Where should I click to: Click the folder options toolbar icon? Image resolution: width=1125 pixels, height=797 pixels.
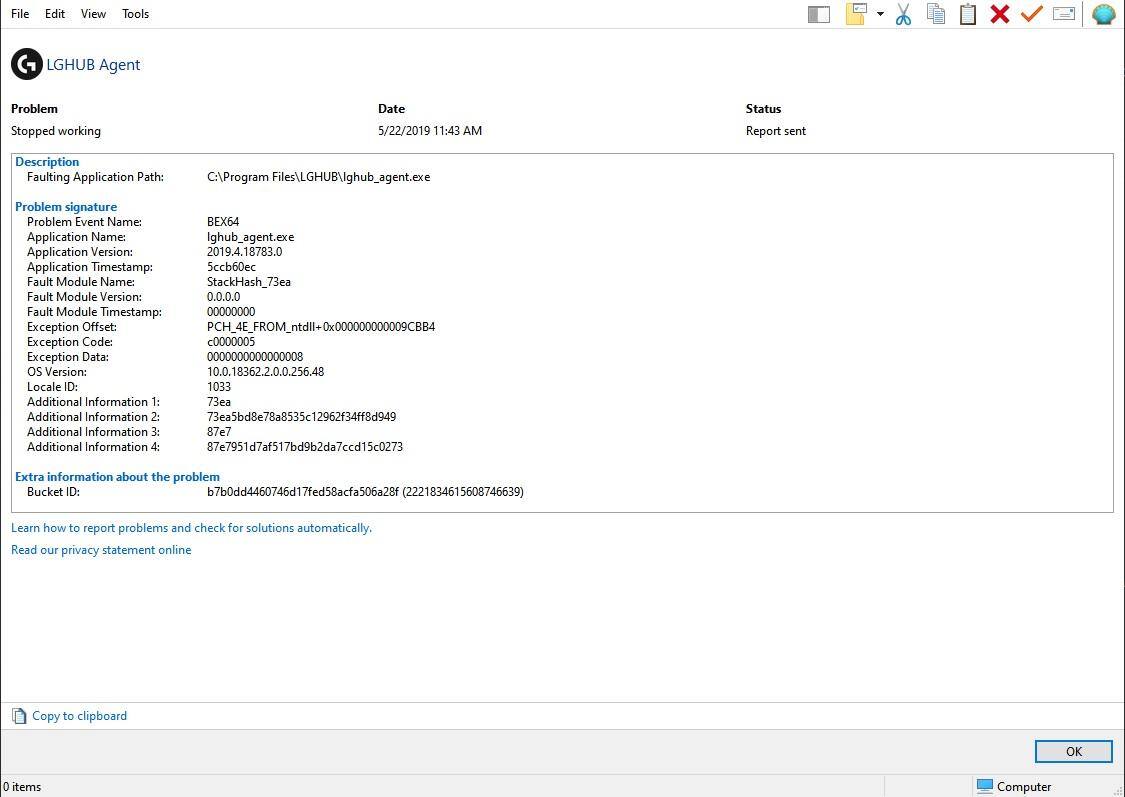[856, 14]
